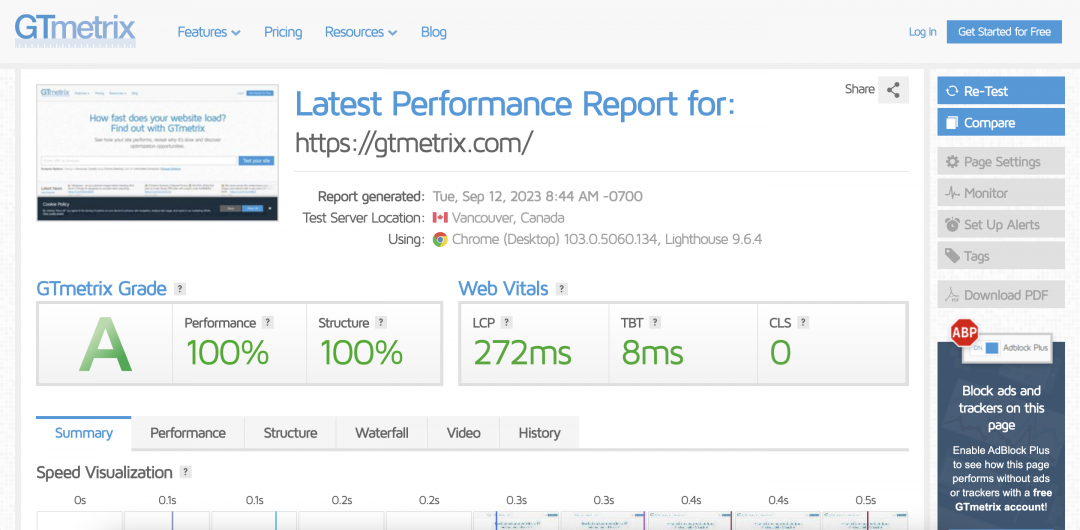Image resolution: width=1080 pixels, height=530 pixels.
Task: Click the Canada flag icon
Action: coord(439,218)
